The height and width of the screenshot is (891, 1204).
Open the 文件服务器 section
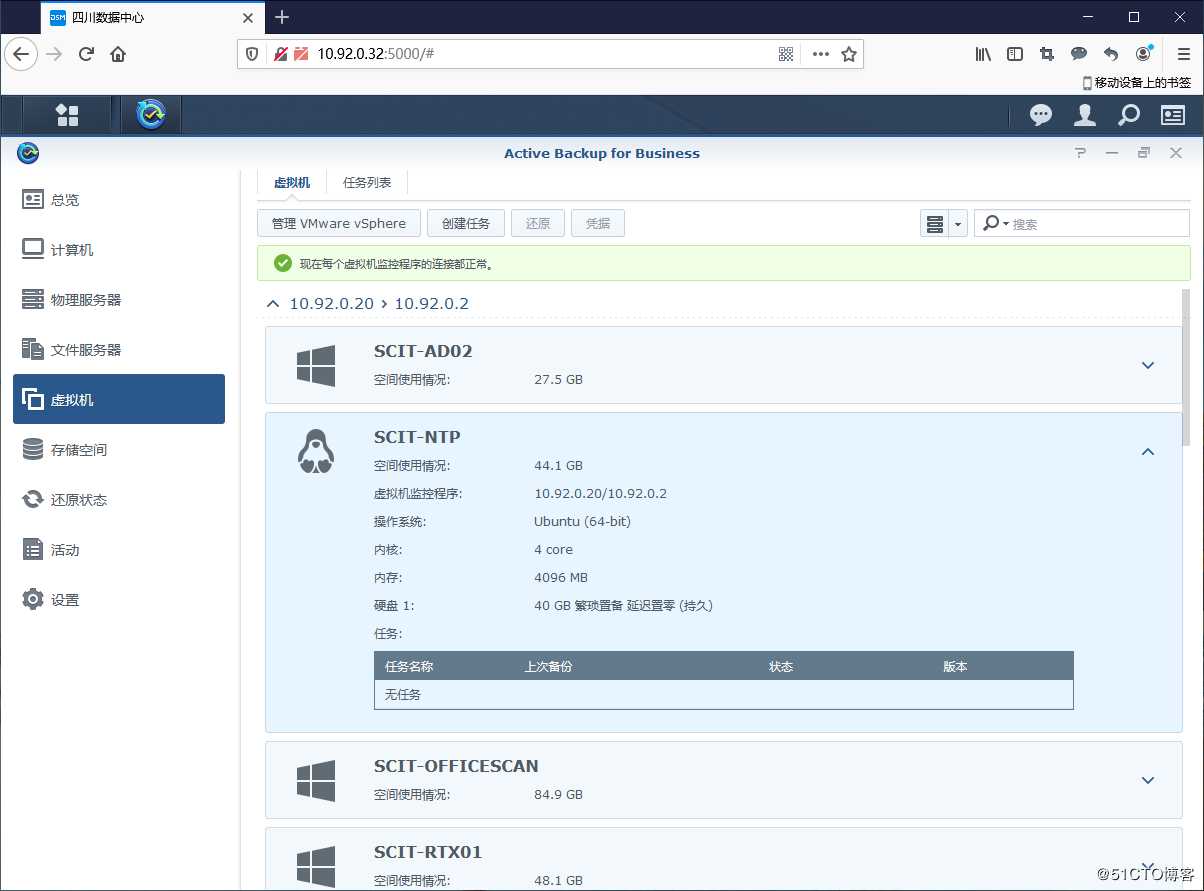(119, 349)
